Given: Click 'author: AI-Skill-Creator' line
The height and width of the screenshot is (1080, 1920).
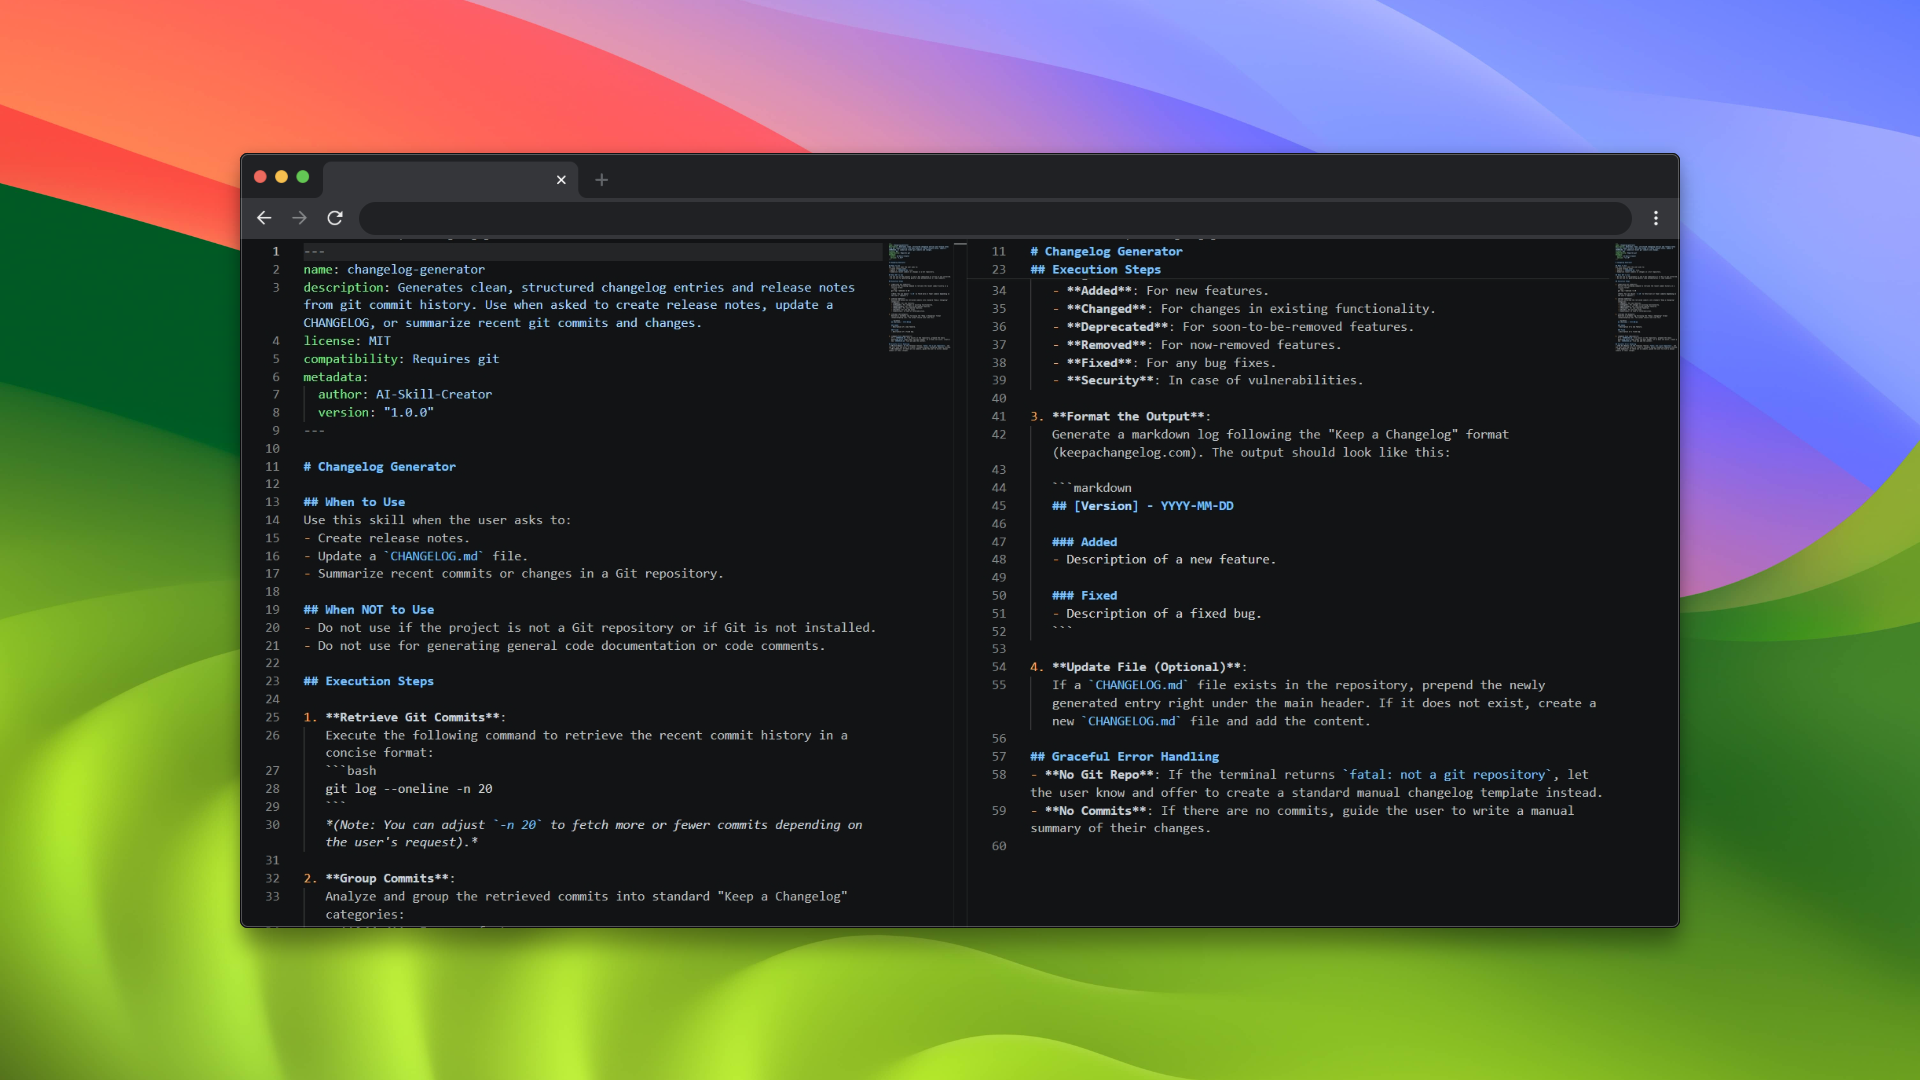Looking at the screenshot, I should click(x=405, y=395).
